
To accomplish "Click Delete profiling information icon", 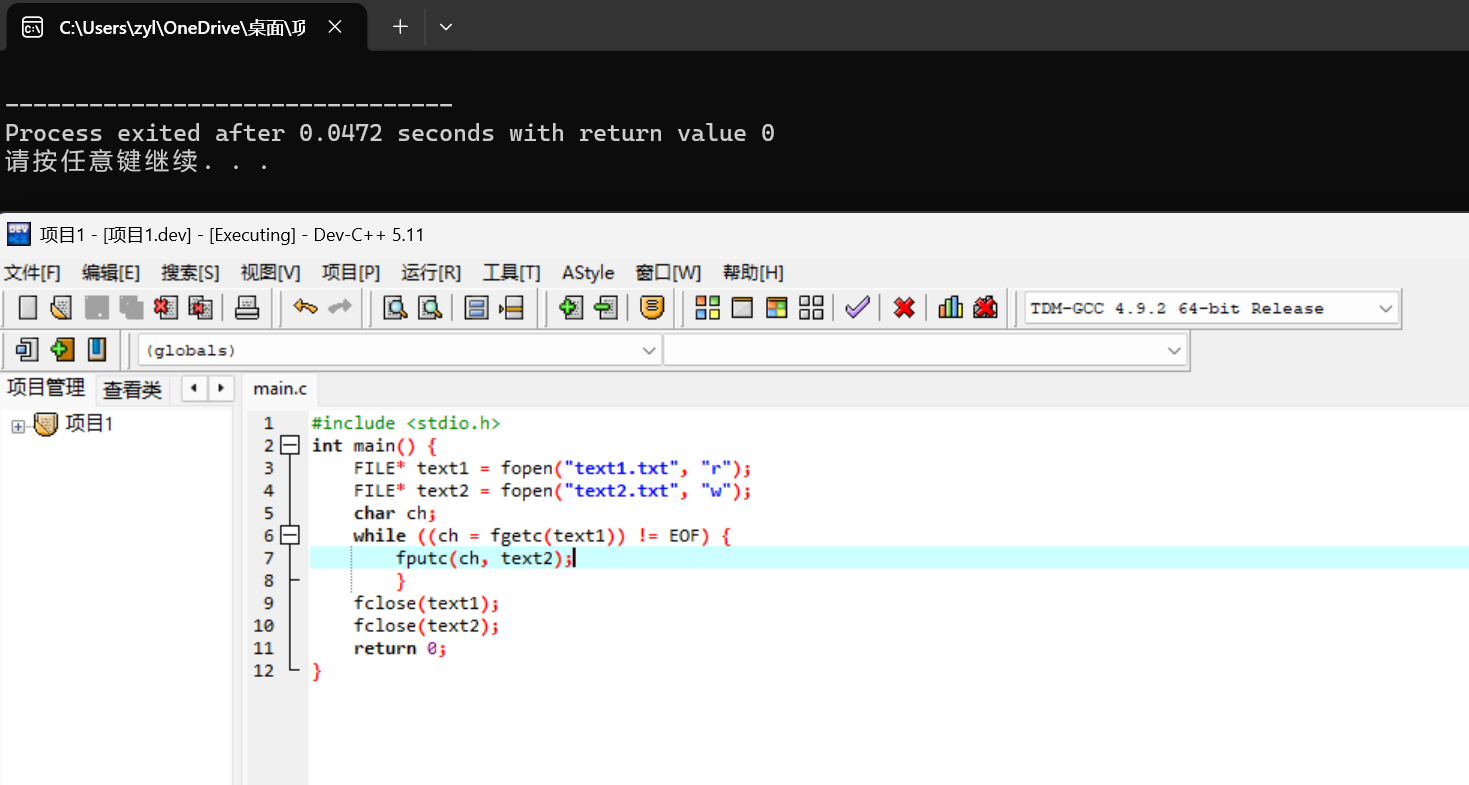I will coord(985,308).
